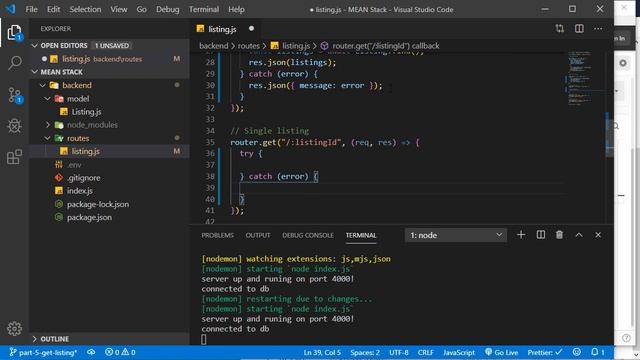
Task: Open the .env file
Action: (x=109, y=164)
